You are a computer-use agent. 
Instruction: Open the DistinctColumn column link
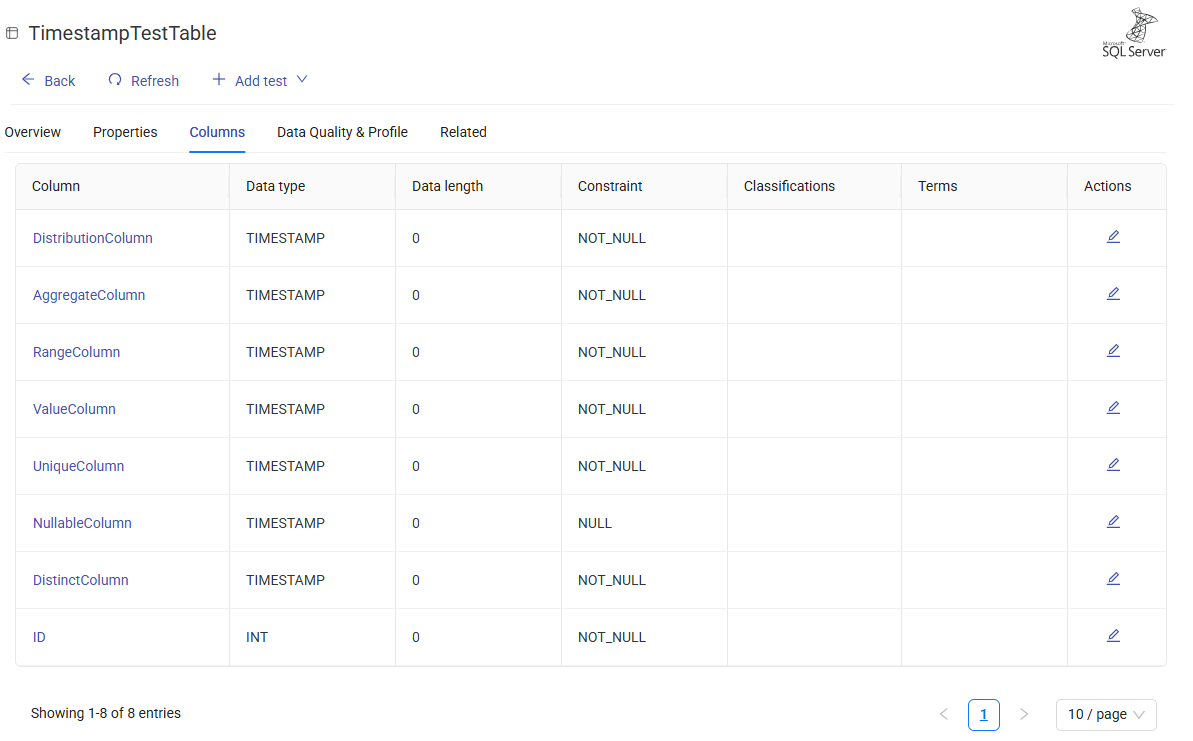click(x=80, y=580)
